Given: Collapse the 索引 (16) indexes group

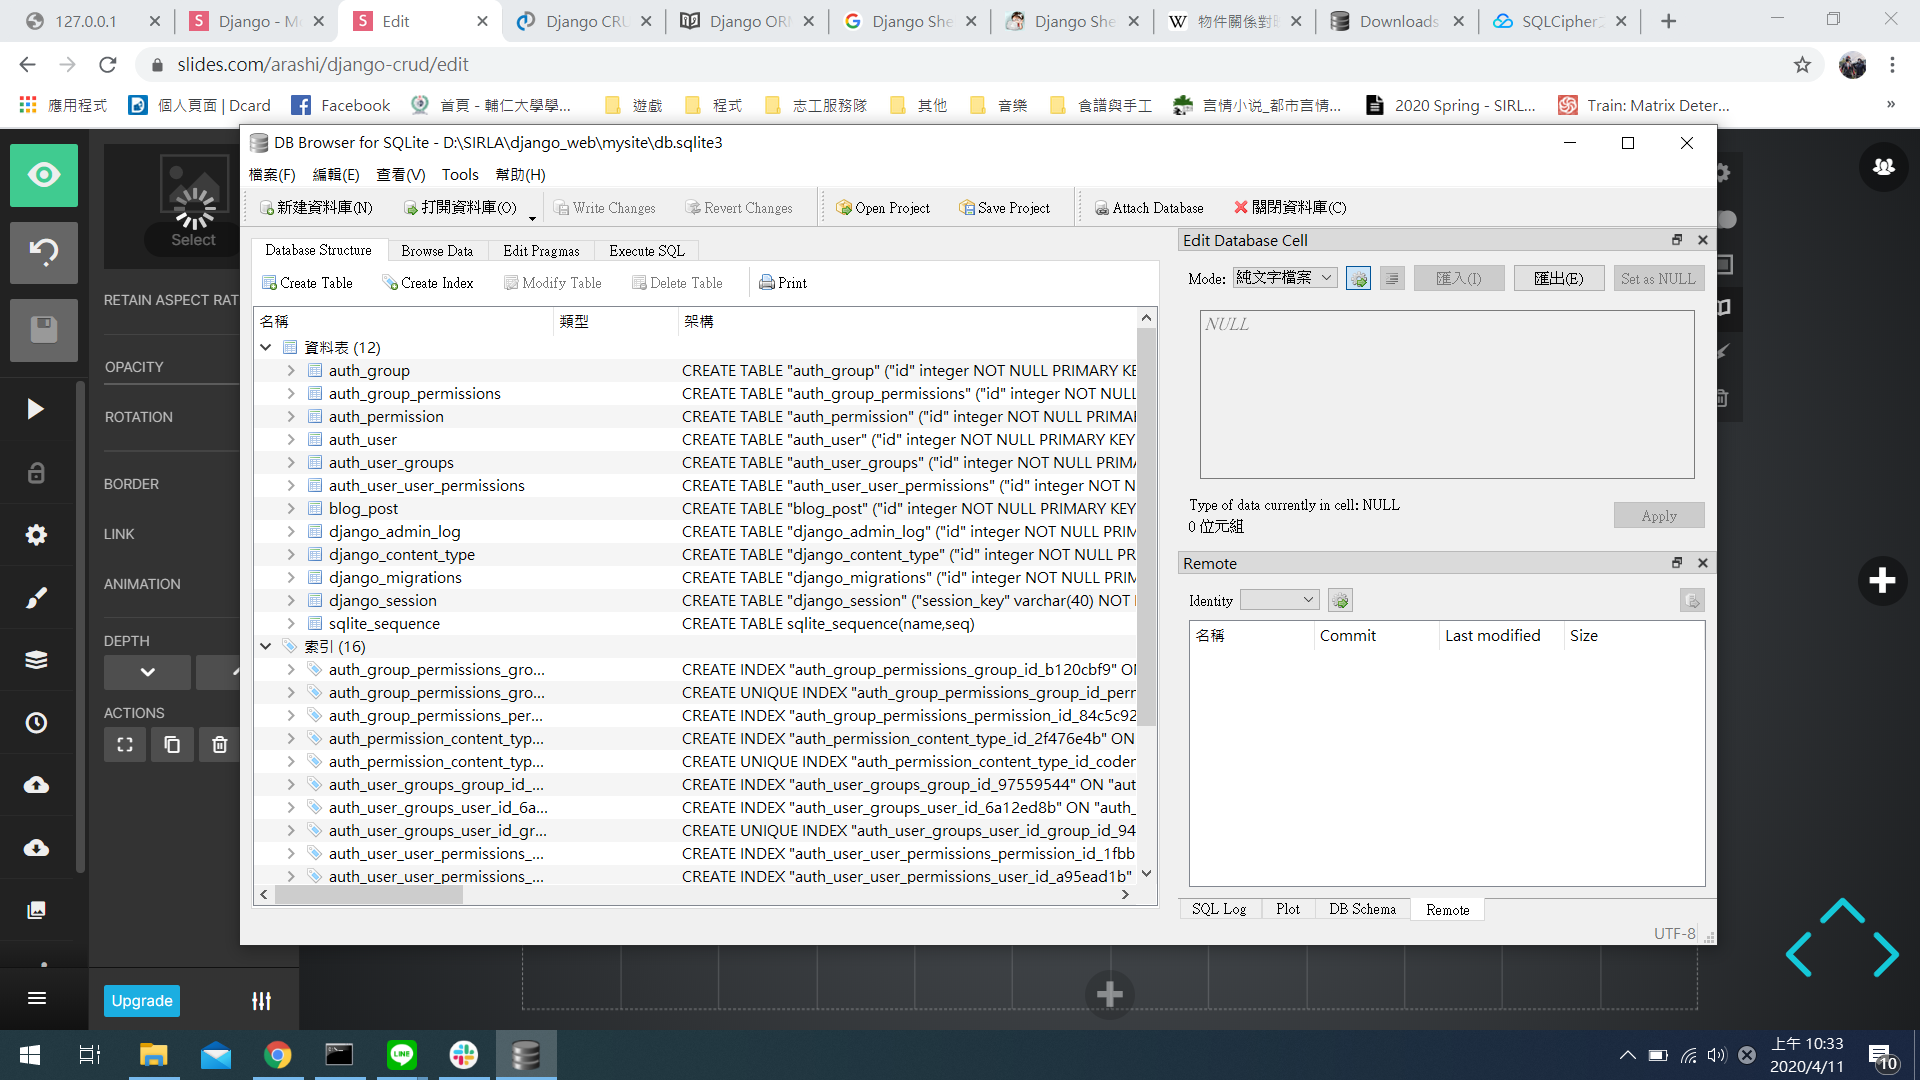Looking at the screenshot, I should pyautogui.click(x=266, y=646).
